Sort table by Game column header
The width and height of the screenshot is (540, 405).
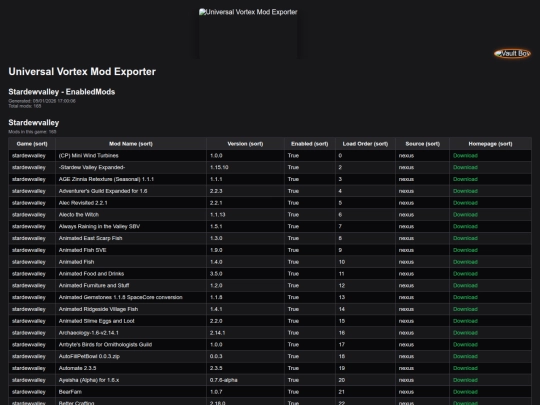[x=32, y=144]
